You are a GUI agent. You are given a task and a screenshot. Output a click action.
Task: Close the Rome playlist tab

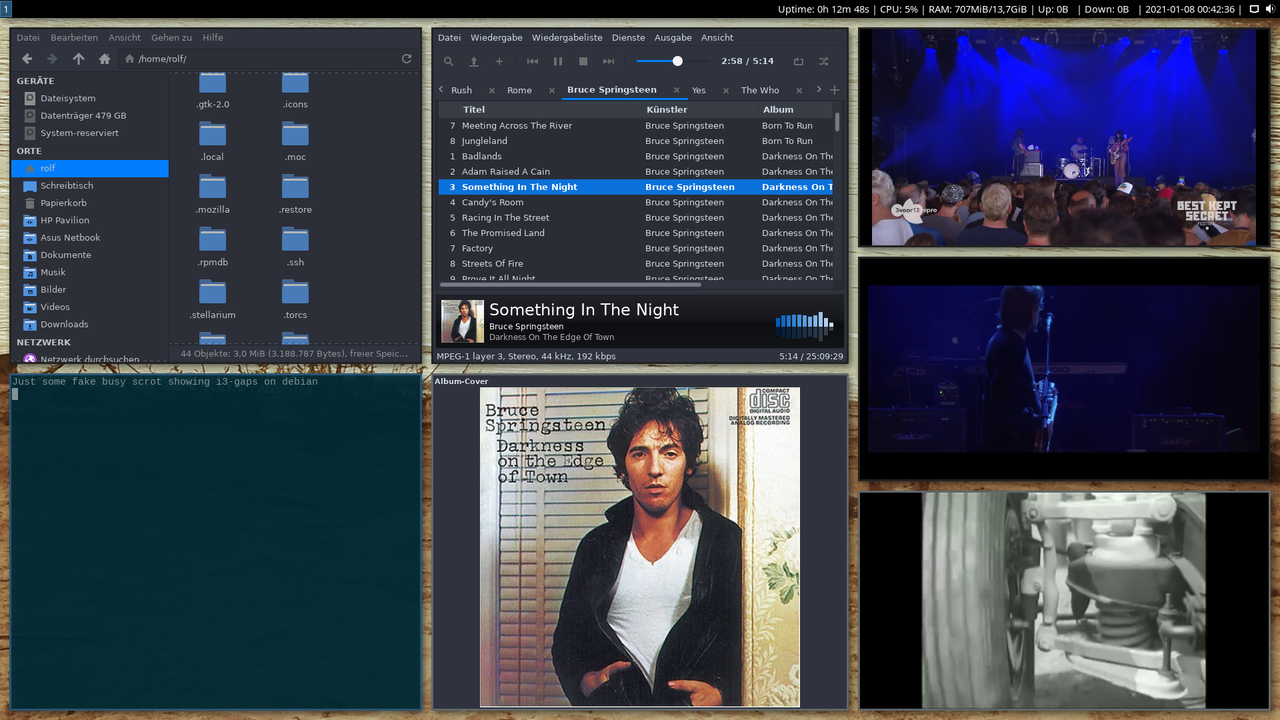click(x=550, y=90)
